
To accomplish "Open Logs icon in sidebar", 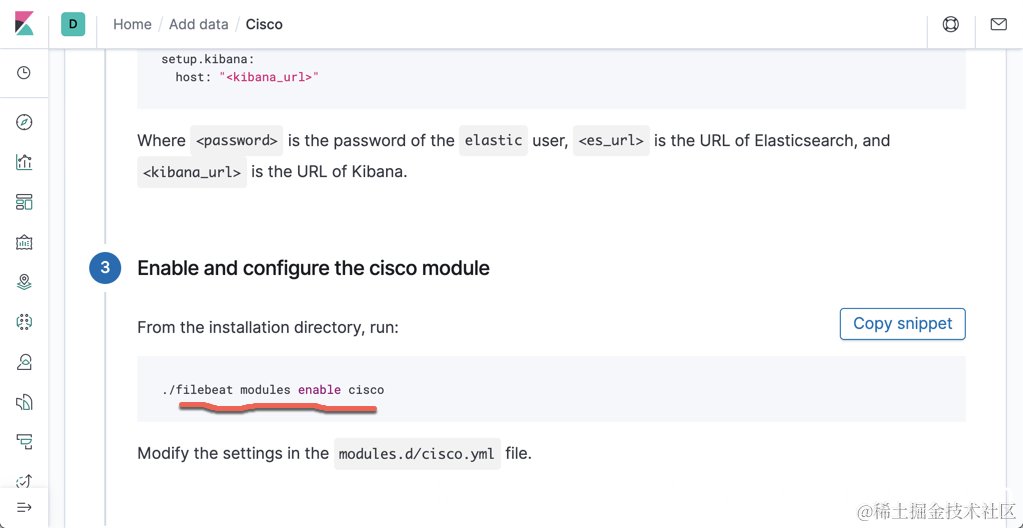I will click(24, 402).
